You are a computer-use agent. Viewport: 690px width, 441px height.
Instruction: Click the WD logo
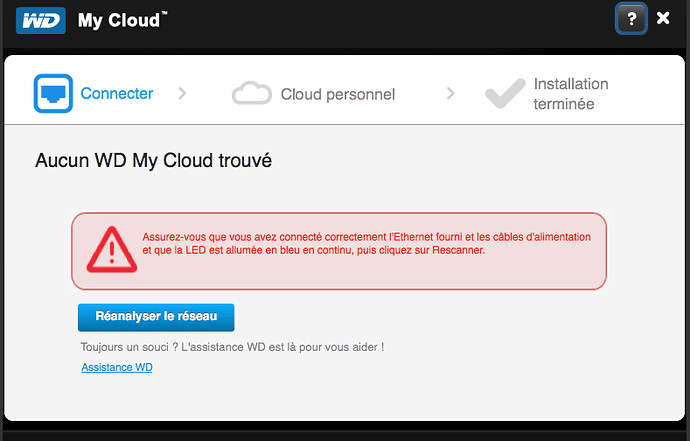click(x=41, y=20)
